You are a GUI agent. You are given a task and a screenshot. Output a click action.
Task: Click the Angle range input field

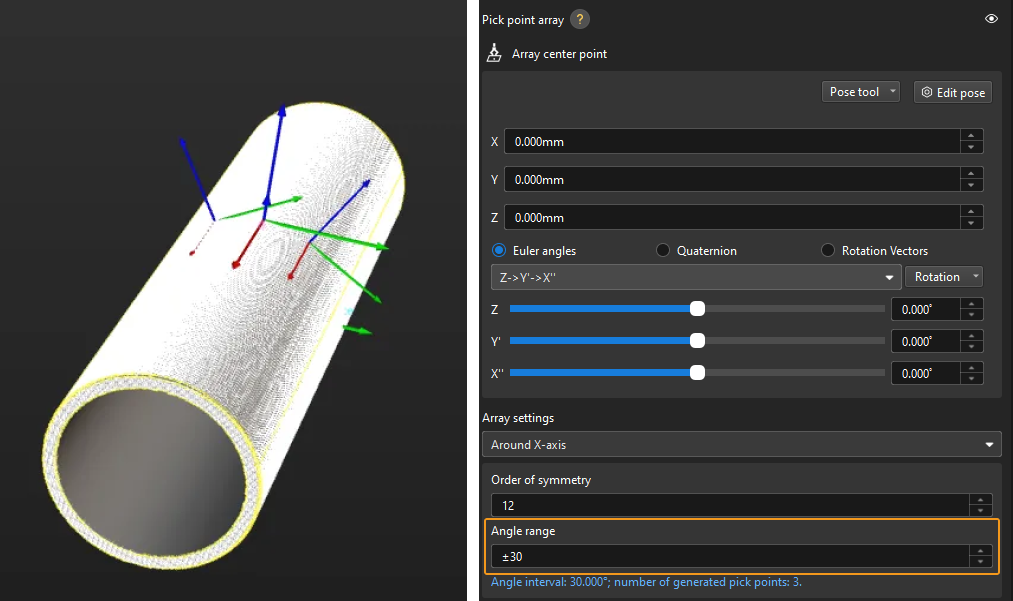tap(730, 556)
